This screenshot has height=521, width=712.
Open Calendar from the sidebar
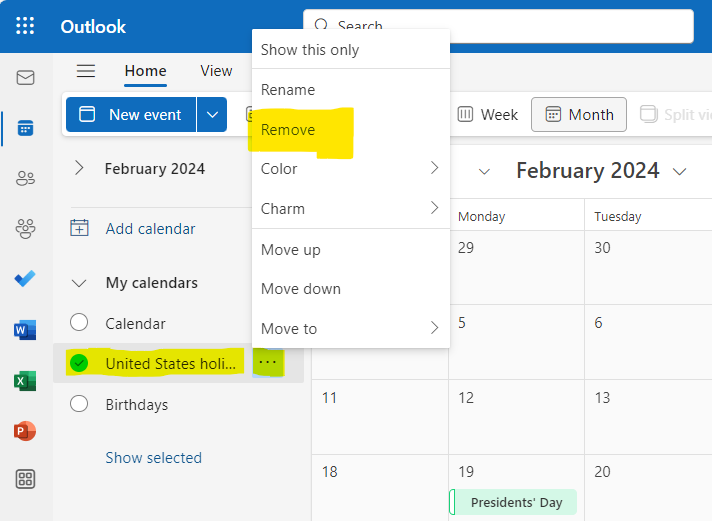(x=25, y=128)
